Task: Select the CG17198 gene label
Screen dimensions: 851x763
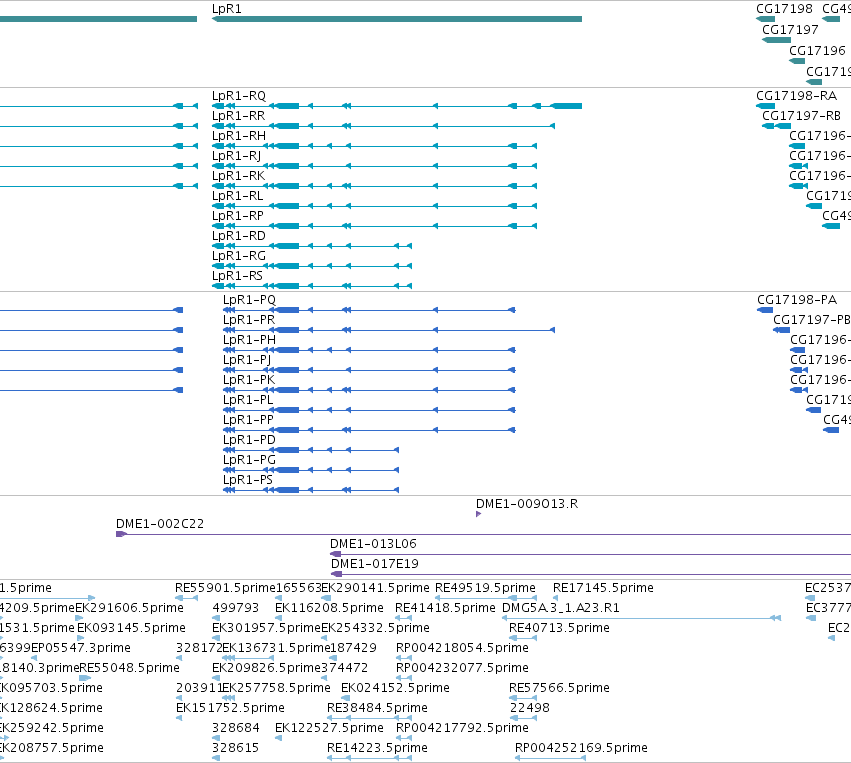Action: tap(784, 9)
